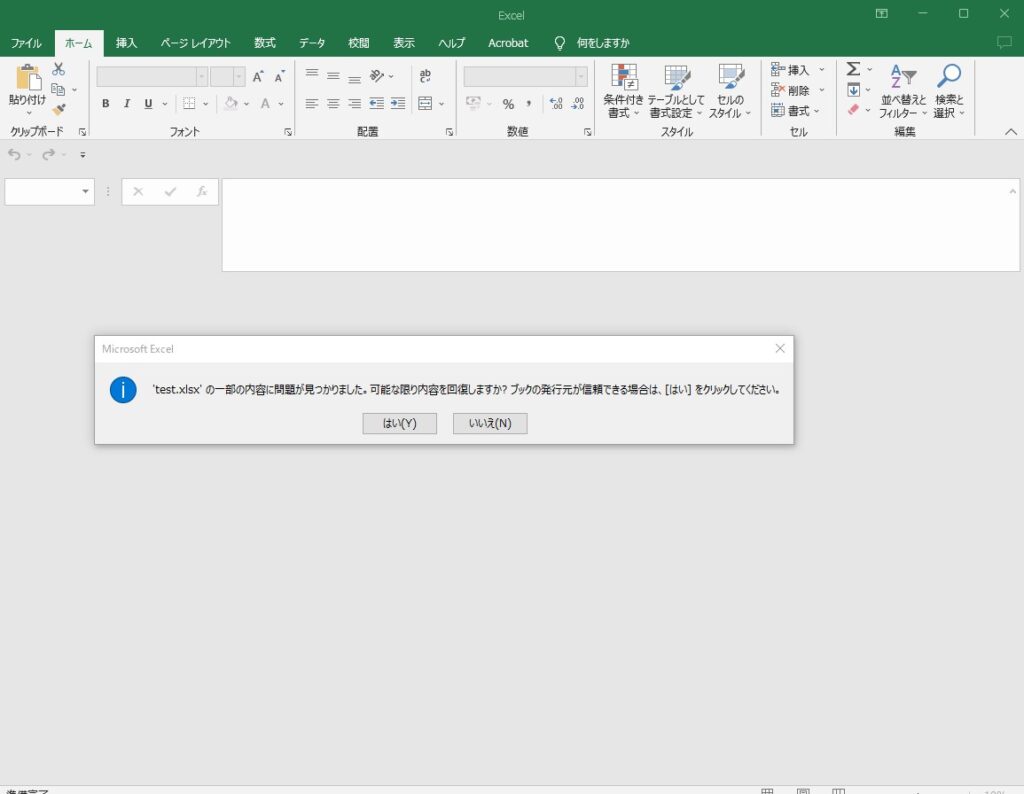Select the AutoSum tool
Screen dimensions: 1024x794
(x=853, y=68)
